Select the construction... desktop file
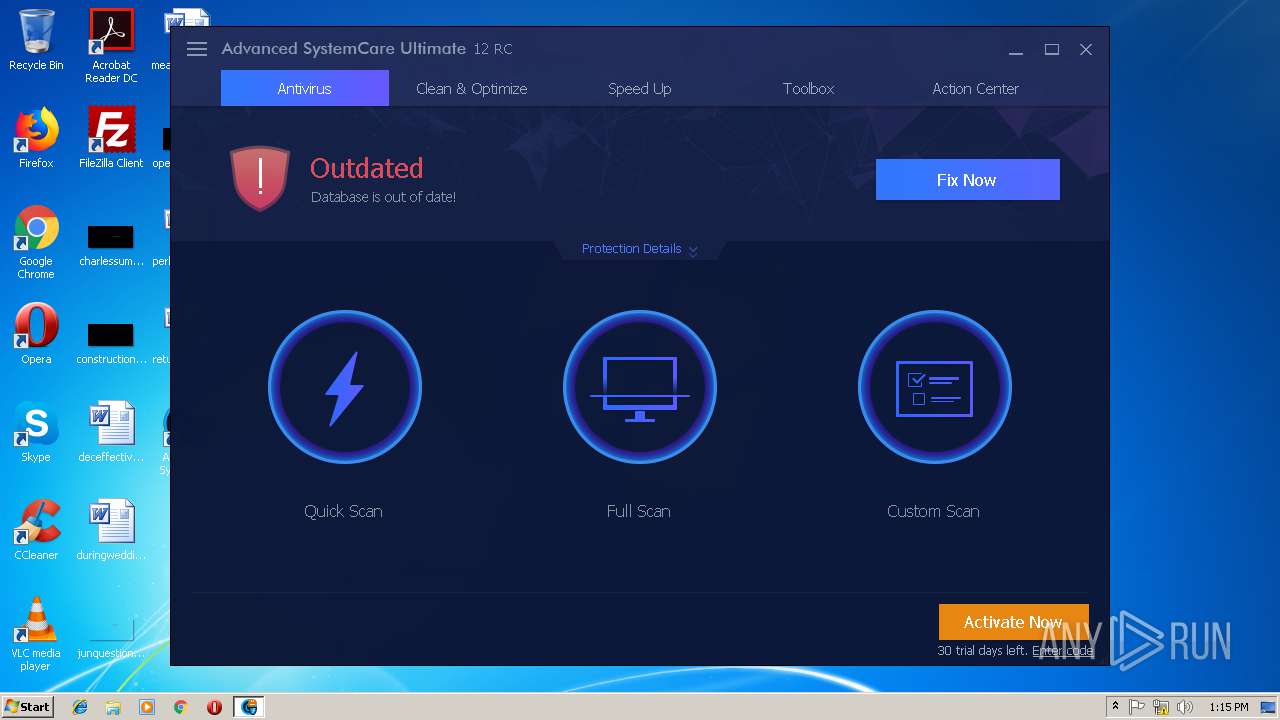 (111, 343)
